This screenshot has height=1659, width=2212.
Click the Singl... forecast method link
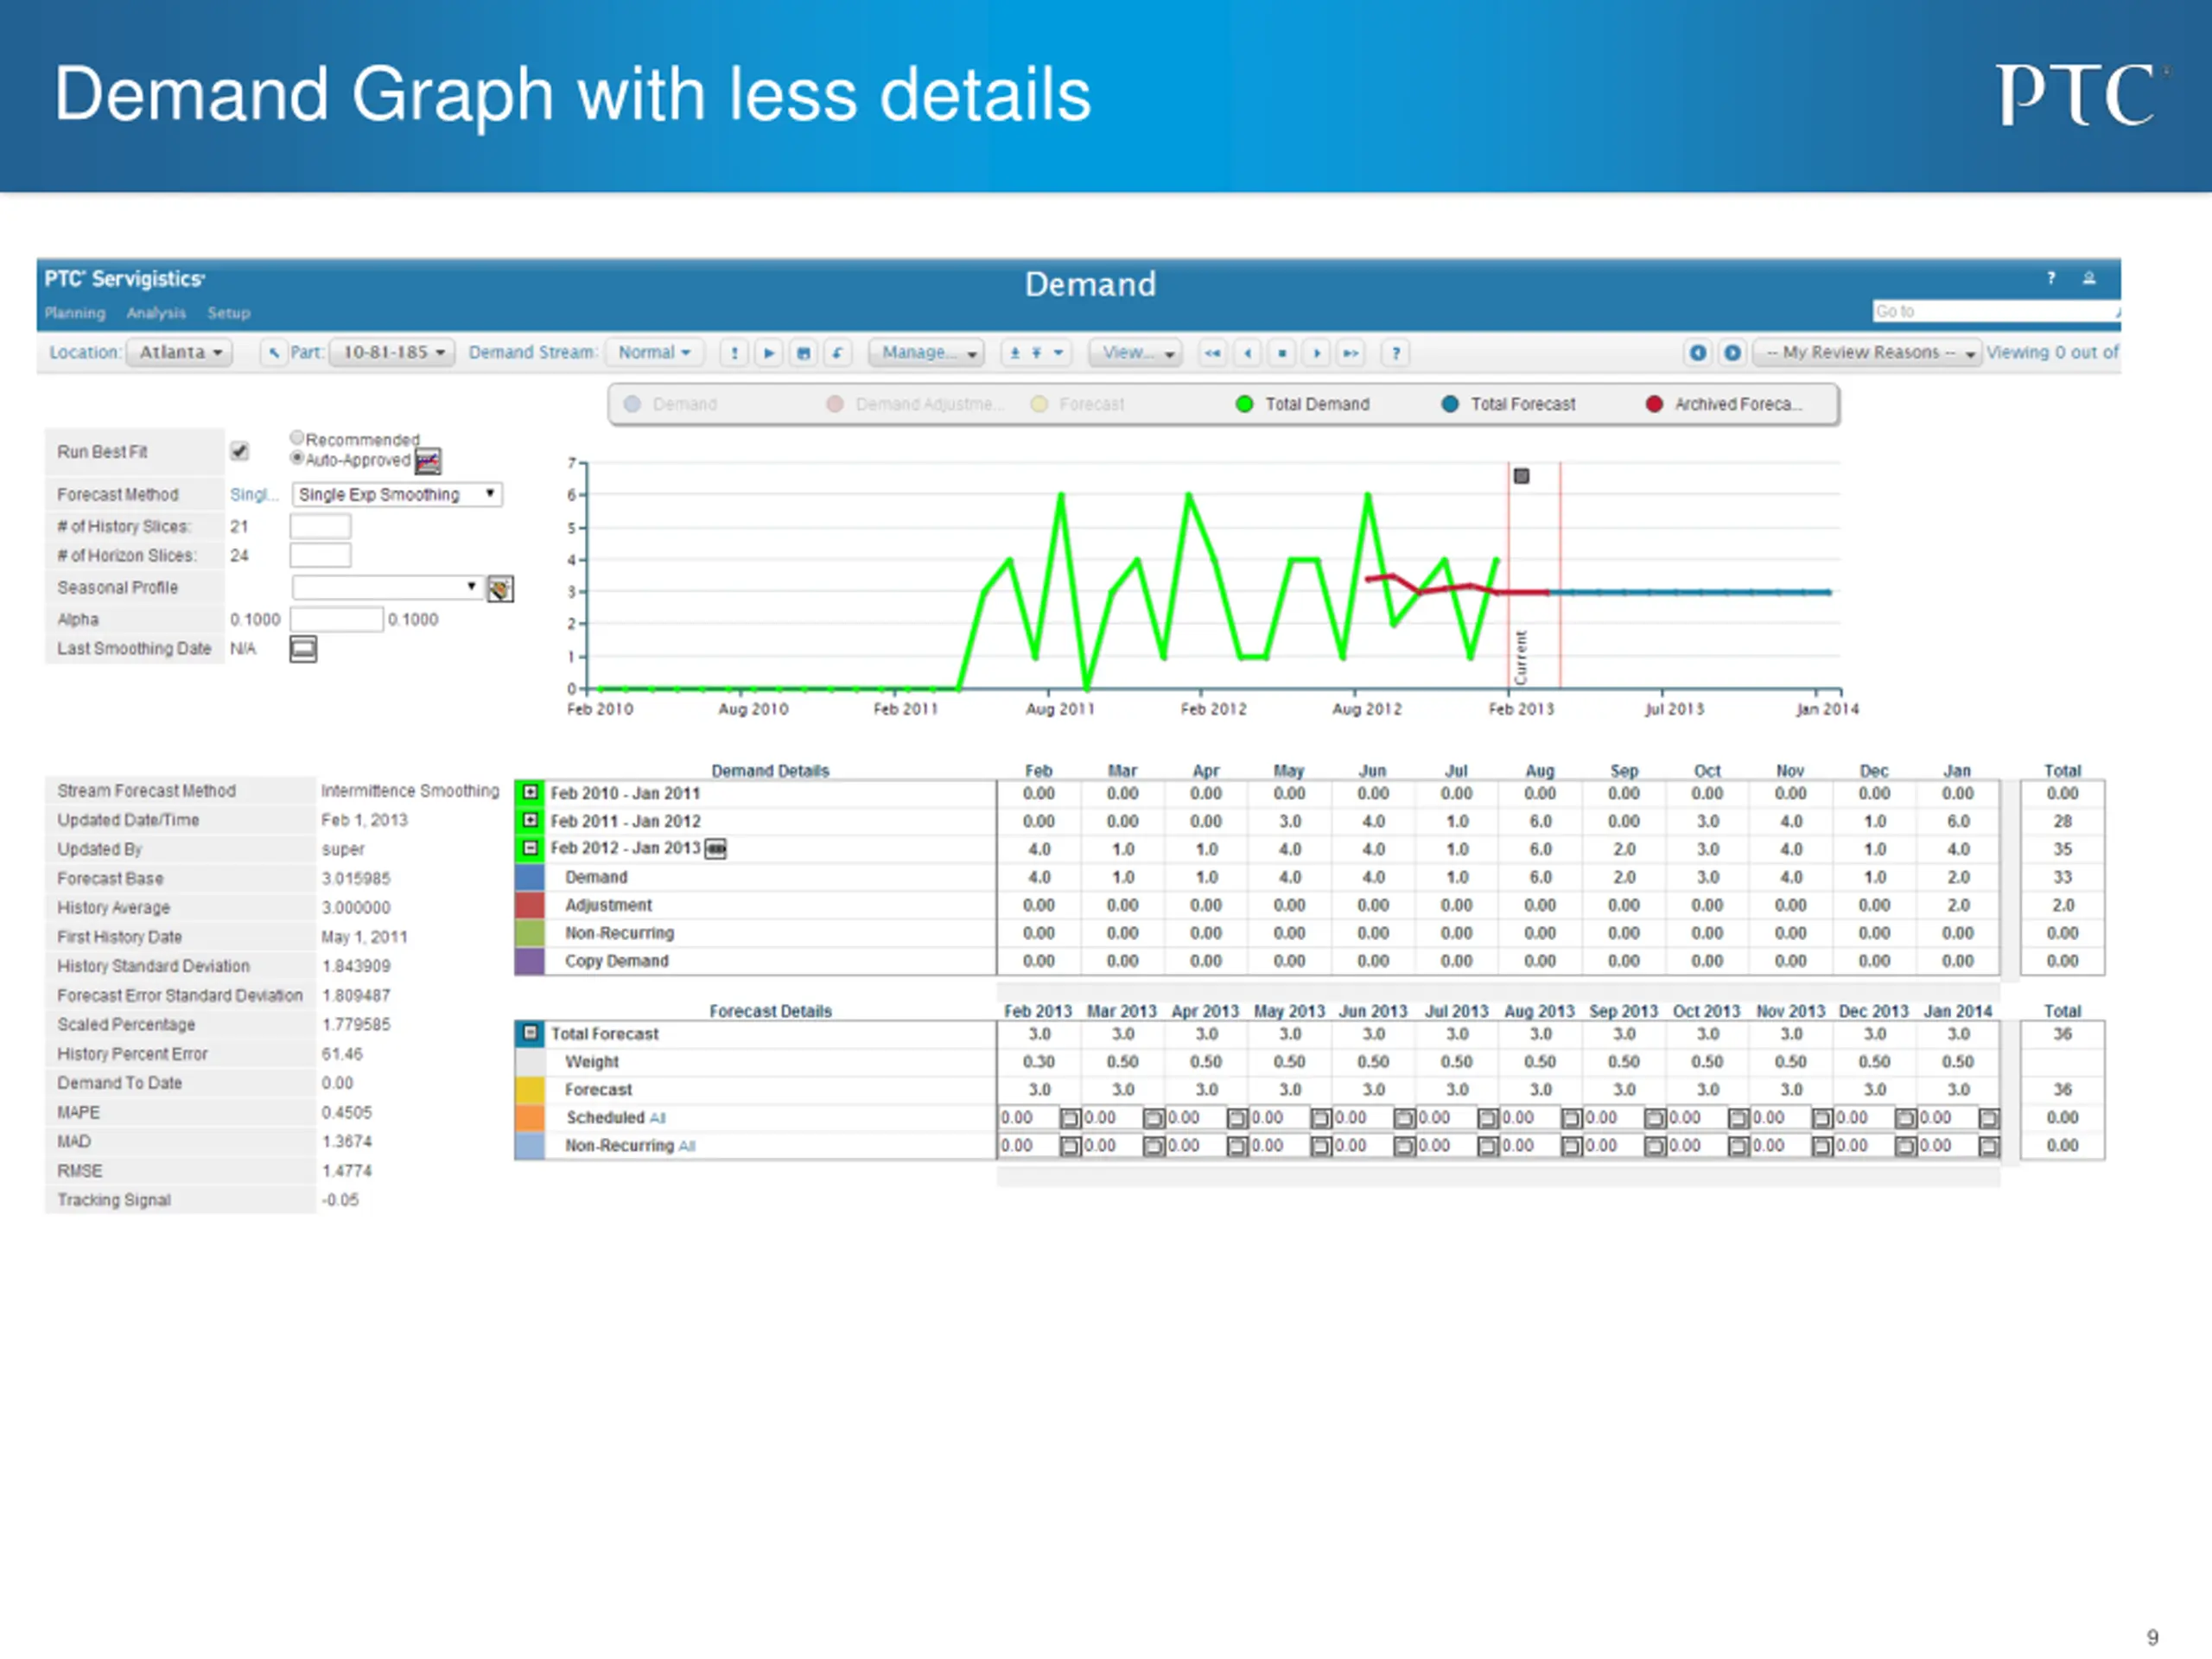click(x=254, y=495)
